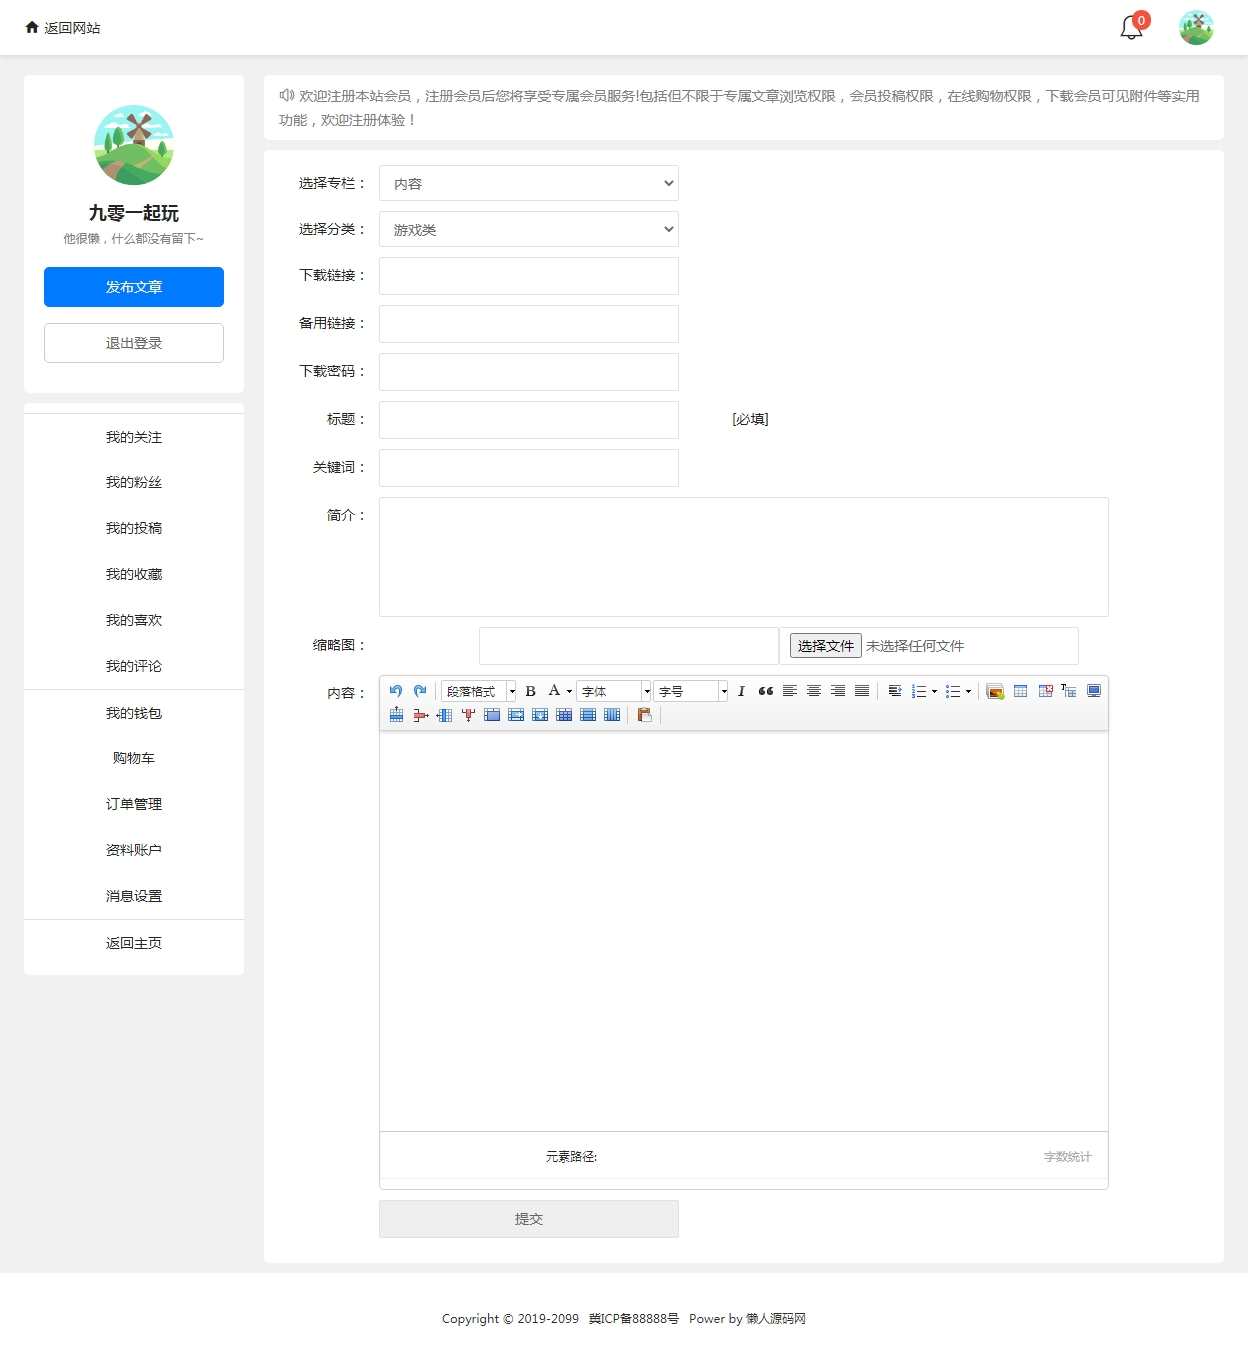This screenshot has width=1248, height=1363.
Task: Click the paste icon in editor toolbar
Action: [644, 715]
